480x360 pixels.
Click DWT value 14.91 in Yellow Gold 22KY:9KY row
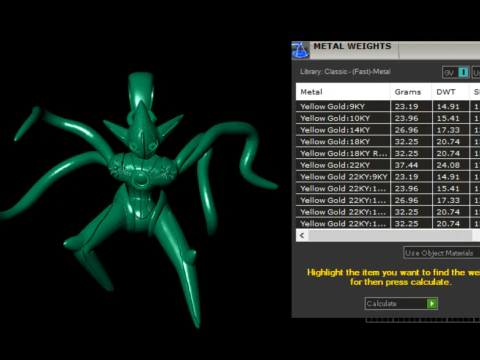click(448, 177)
